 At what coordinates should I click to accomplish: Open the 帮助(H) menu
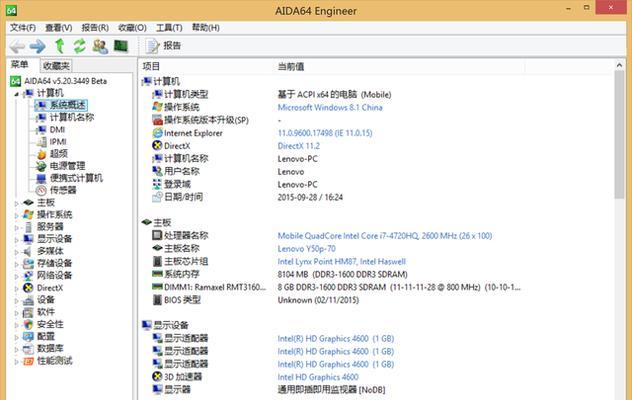pyautogui.click(x=206, y=27)
